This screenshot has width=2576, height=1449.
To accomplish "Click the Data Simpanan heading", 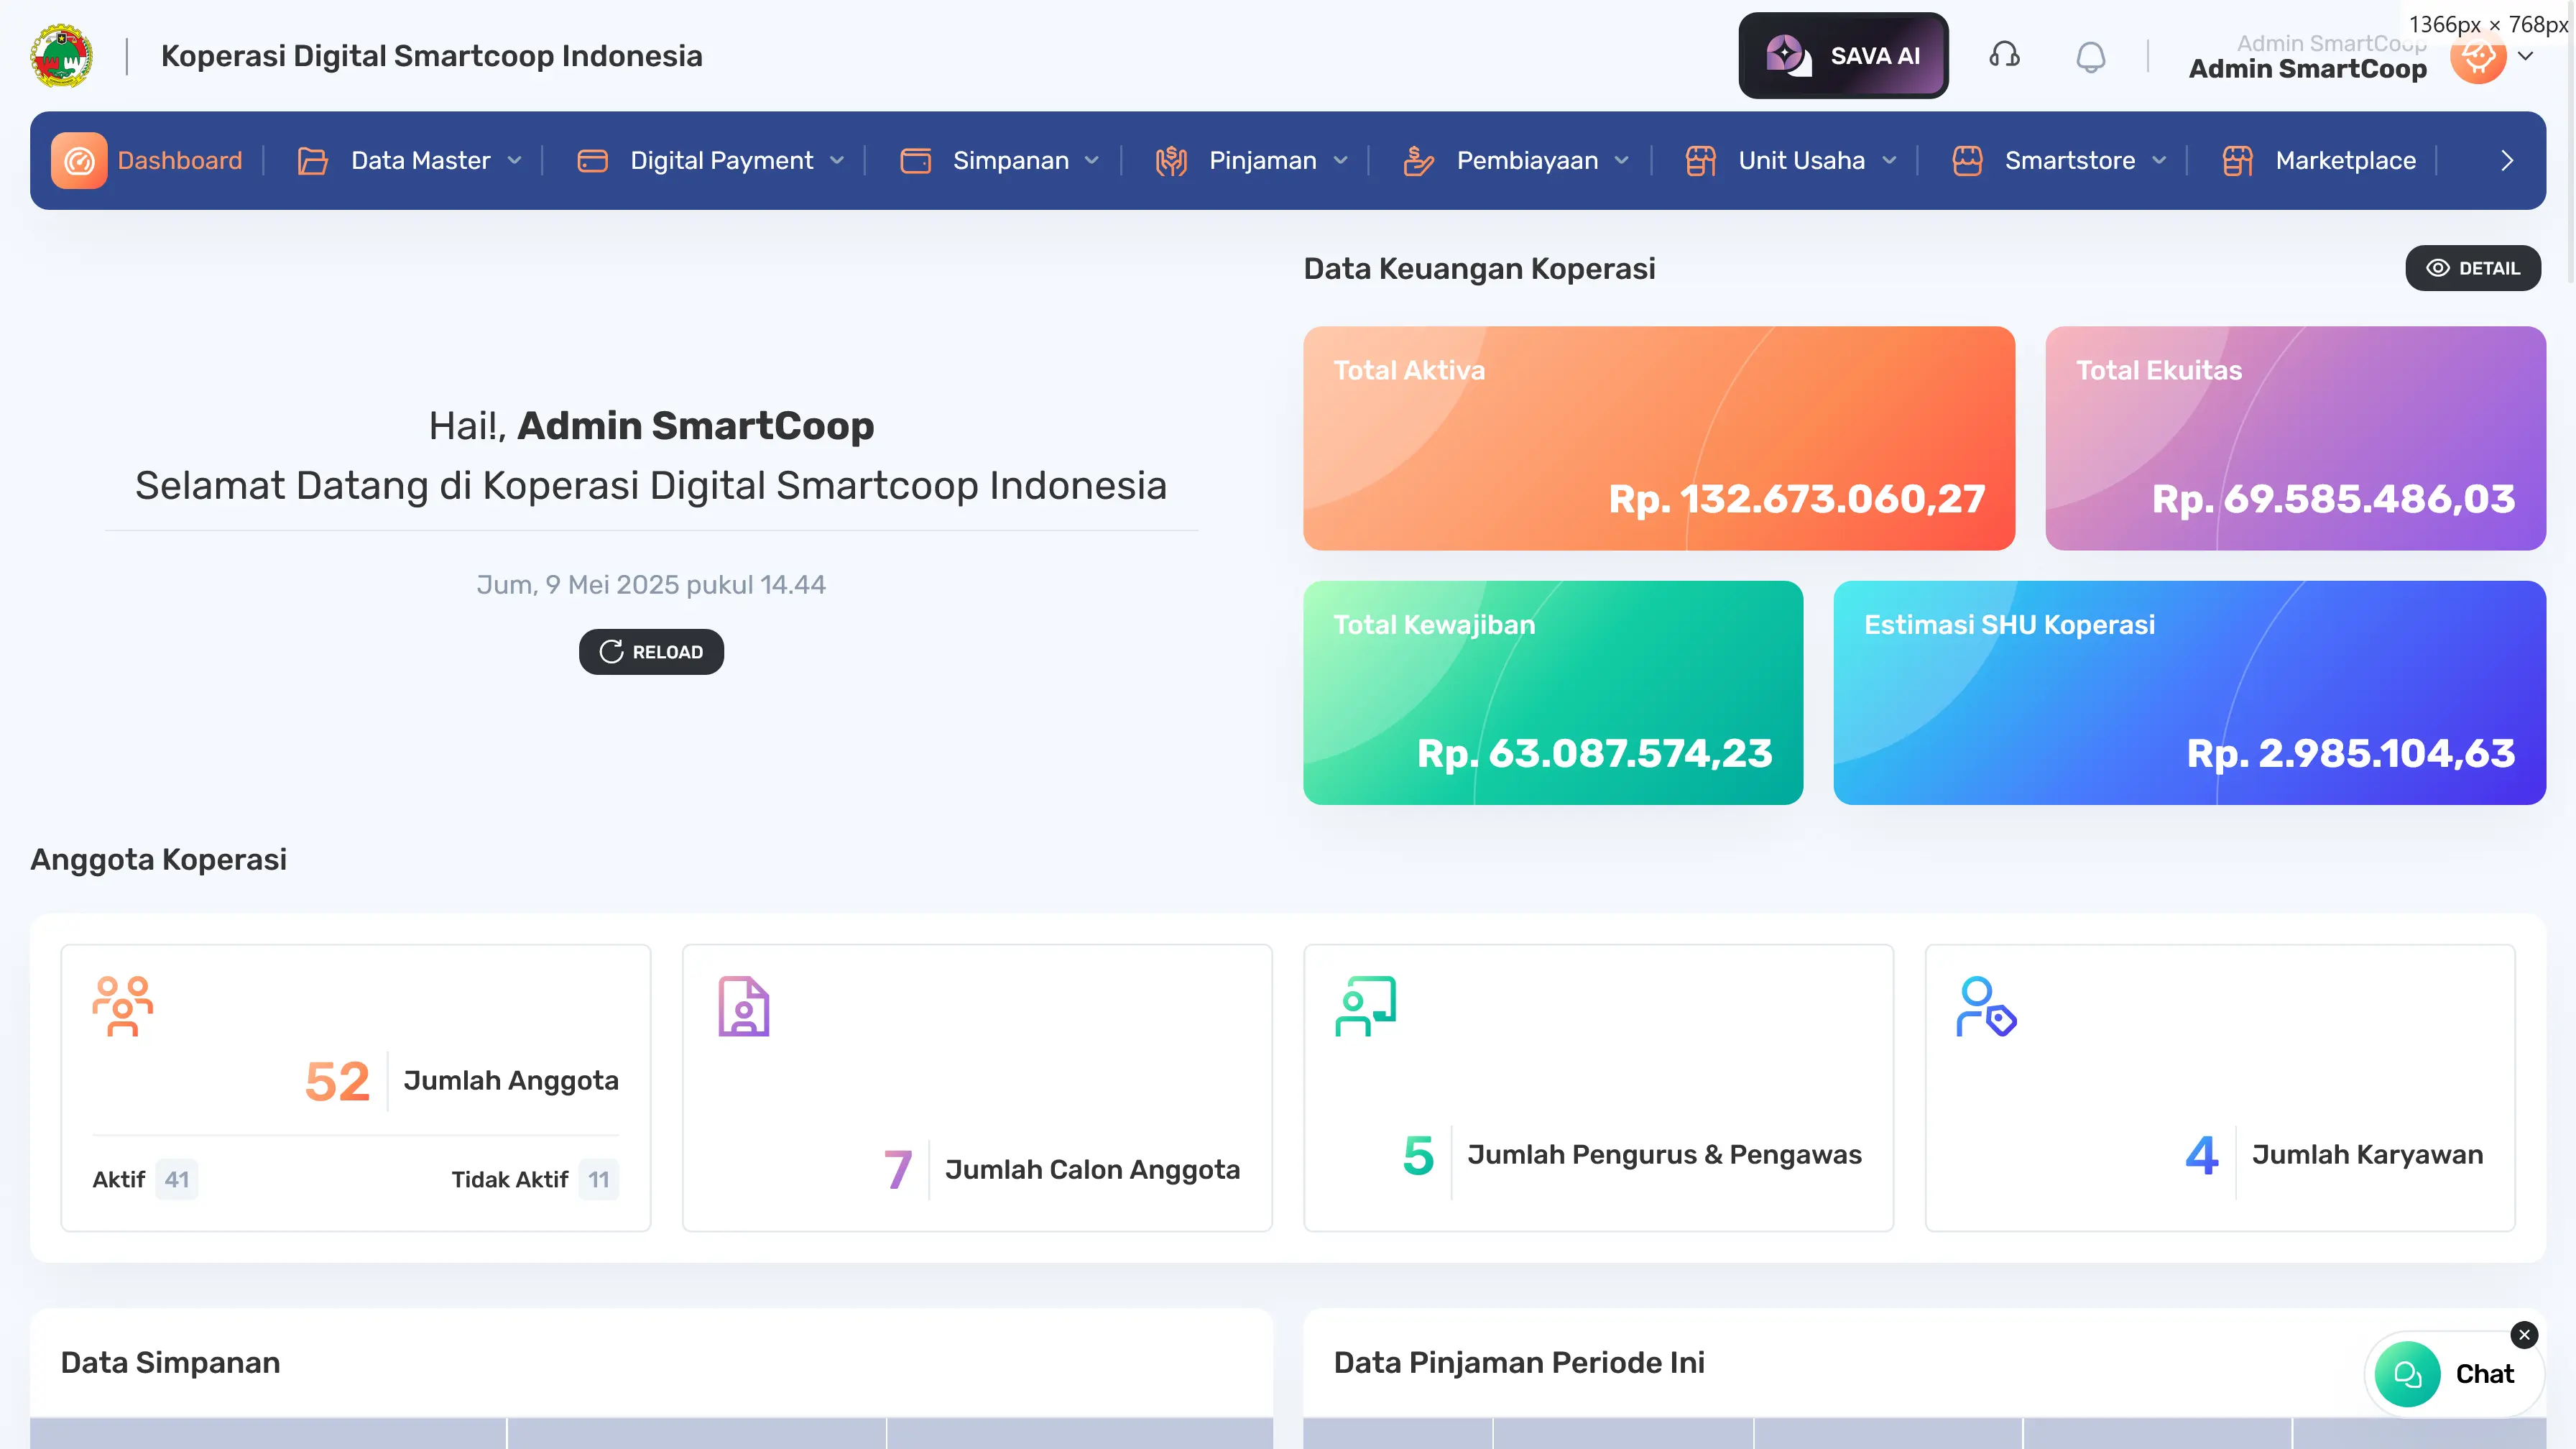I will (170, 1362).
